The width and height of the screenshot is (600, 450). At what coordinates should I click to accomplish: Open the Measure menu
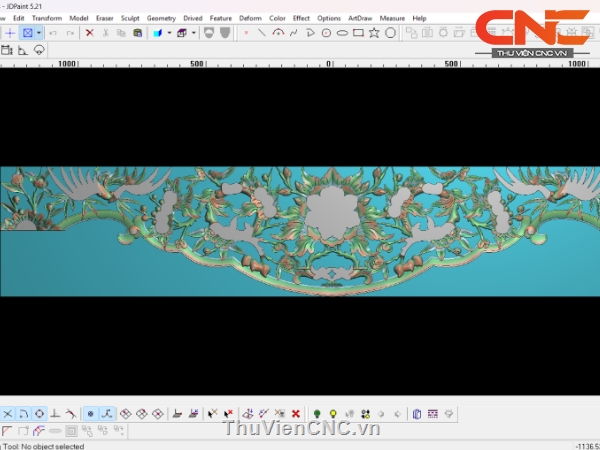click(392, 18)
